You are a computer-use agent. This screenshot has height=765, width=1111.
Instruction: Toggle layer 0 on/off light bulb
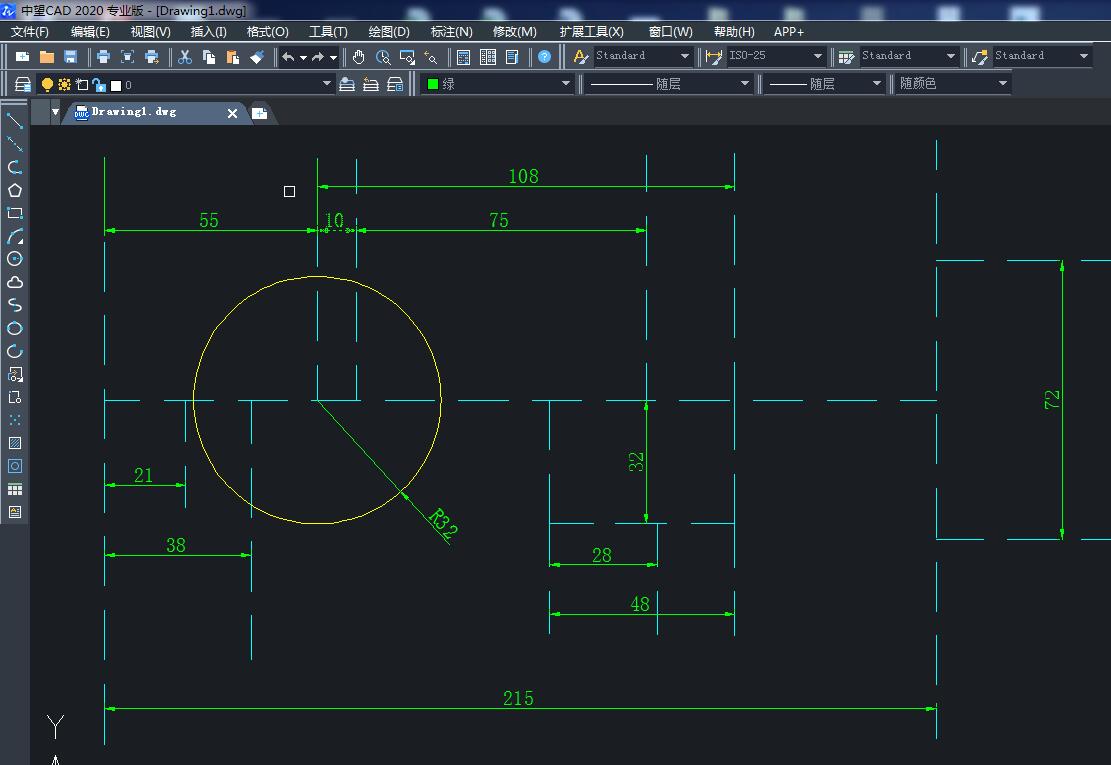pyautogui.click(x=47, y=85)
